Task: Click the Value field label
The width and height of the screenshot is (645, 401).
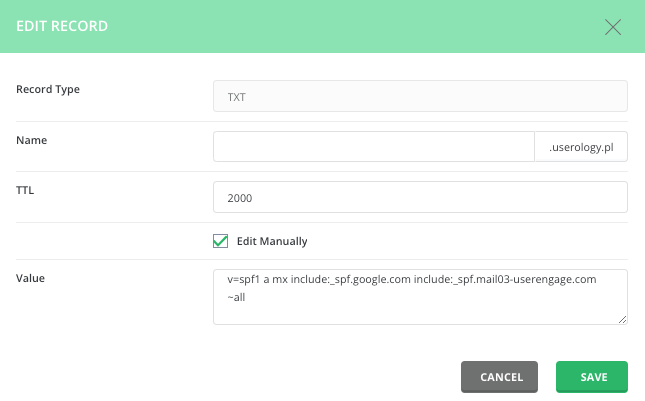Action: click(32, 277)
